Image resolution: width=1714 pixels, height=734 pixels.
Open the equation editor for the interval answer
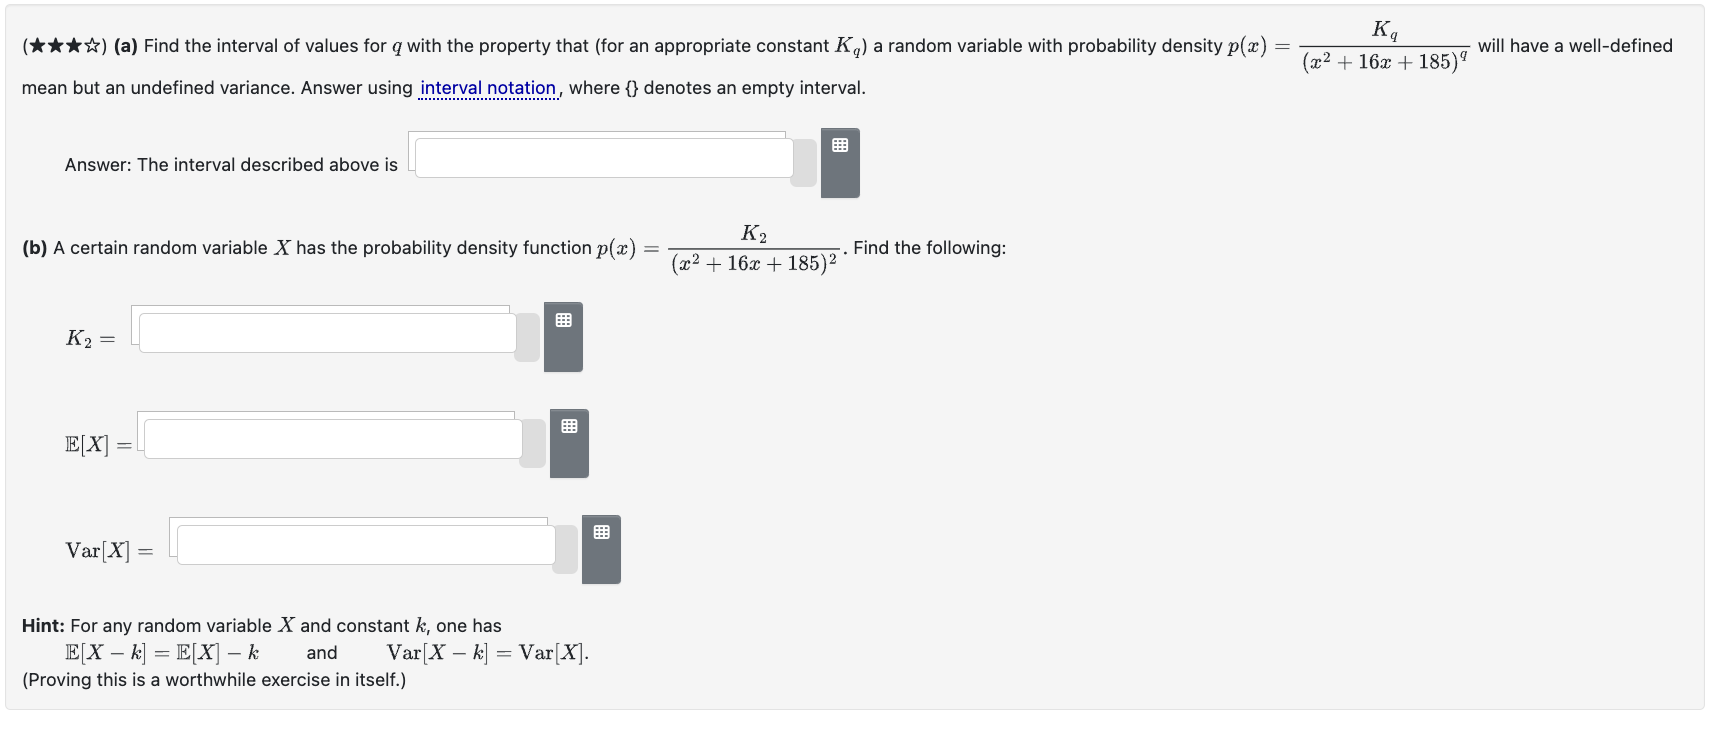(x=841, y=163)
